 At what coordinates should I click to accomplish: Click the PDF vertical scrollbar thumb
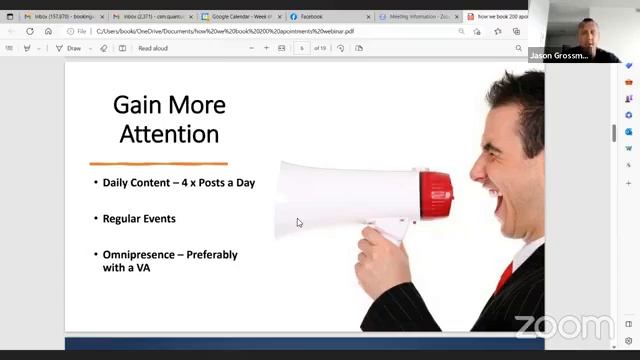[614, 133]
